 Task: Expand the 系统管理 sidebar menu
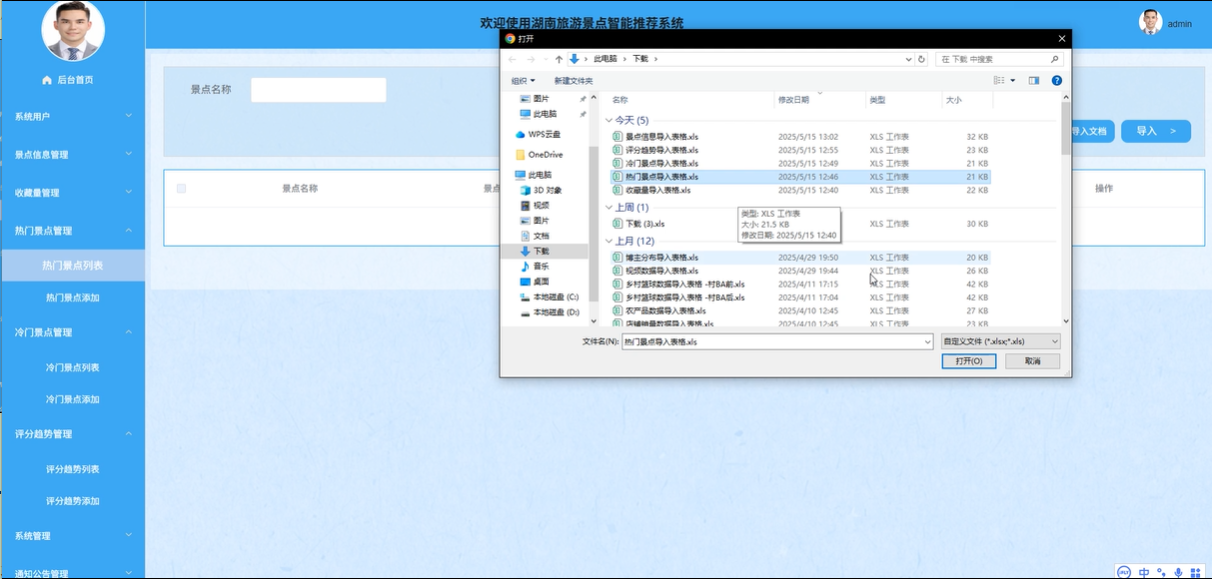click(x=72, y=536)
